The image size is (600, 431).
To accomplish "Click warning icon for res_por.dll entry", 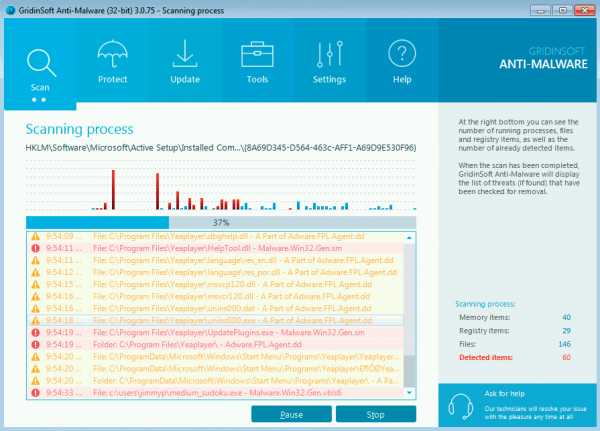I will click(x=36, y=273).
